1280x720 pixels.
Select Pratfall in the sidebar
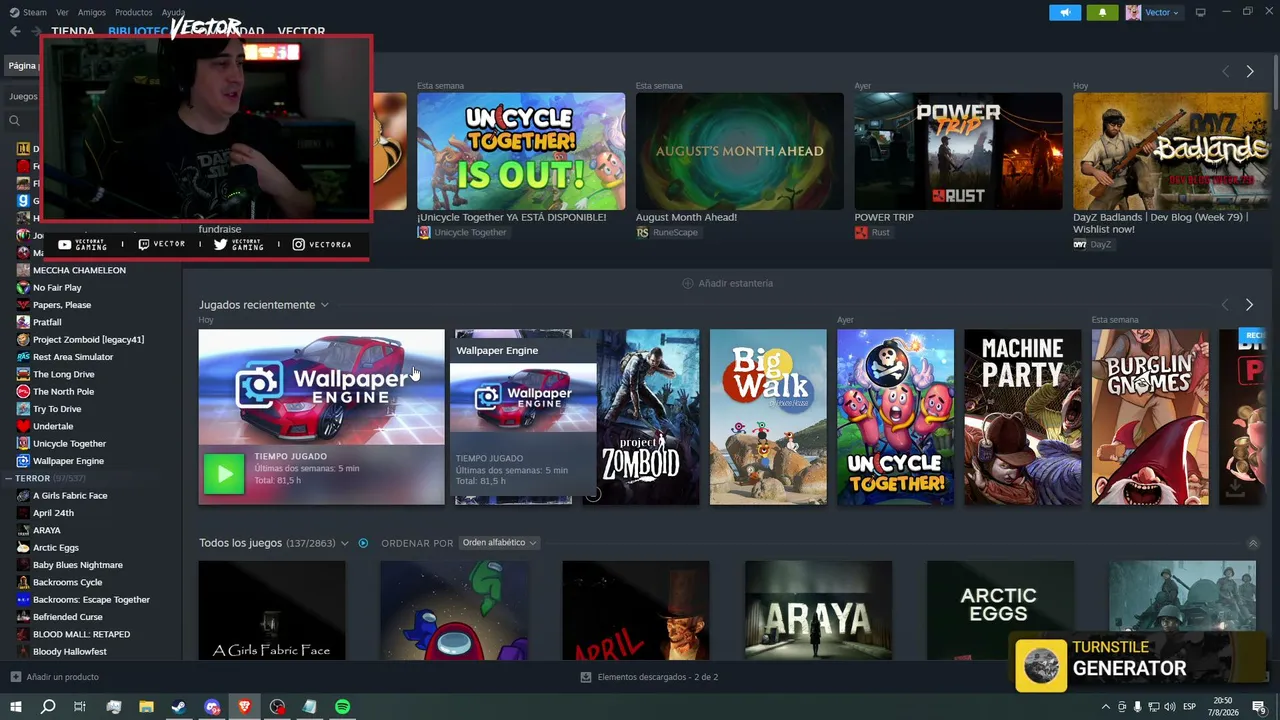(x=47, y=322)
